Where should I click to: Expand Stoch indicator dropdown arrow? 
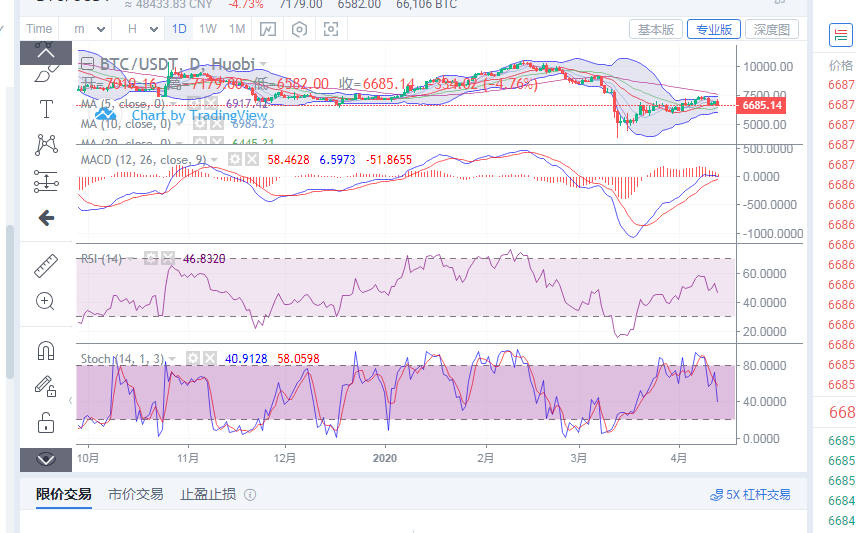coord(173,359)
